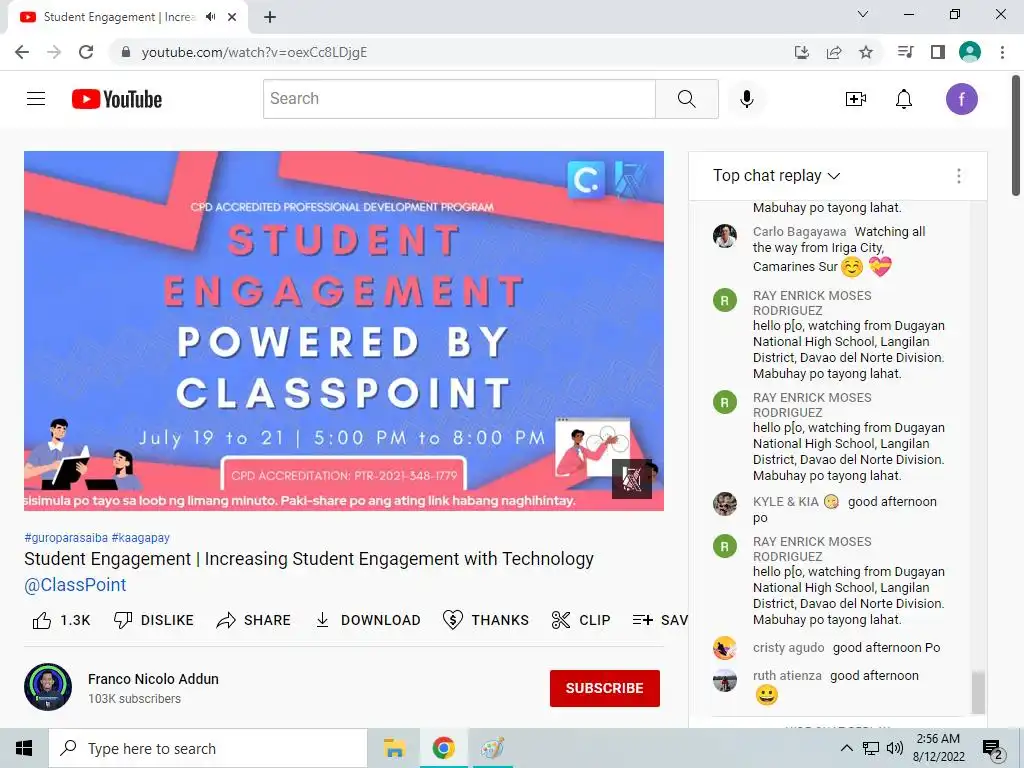Image resolution: width=1024 pixels, height=768 pixels.
Task: Open the Windows Start menu
Action: click(24, 748)
